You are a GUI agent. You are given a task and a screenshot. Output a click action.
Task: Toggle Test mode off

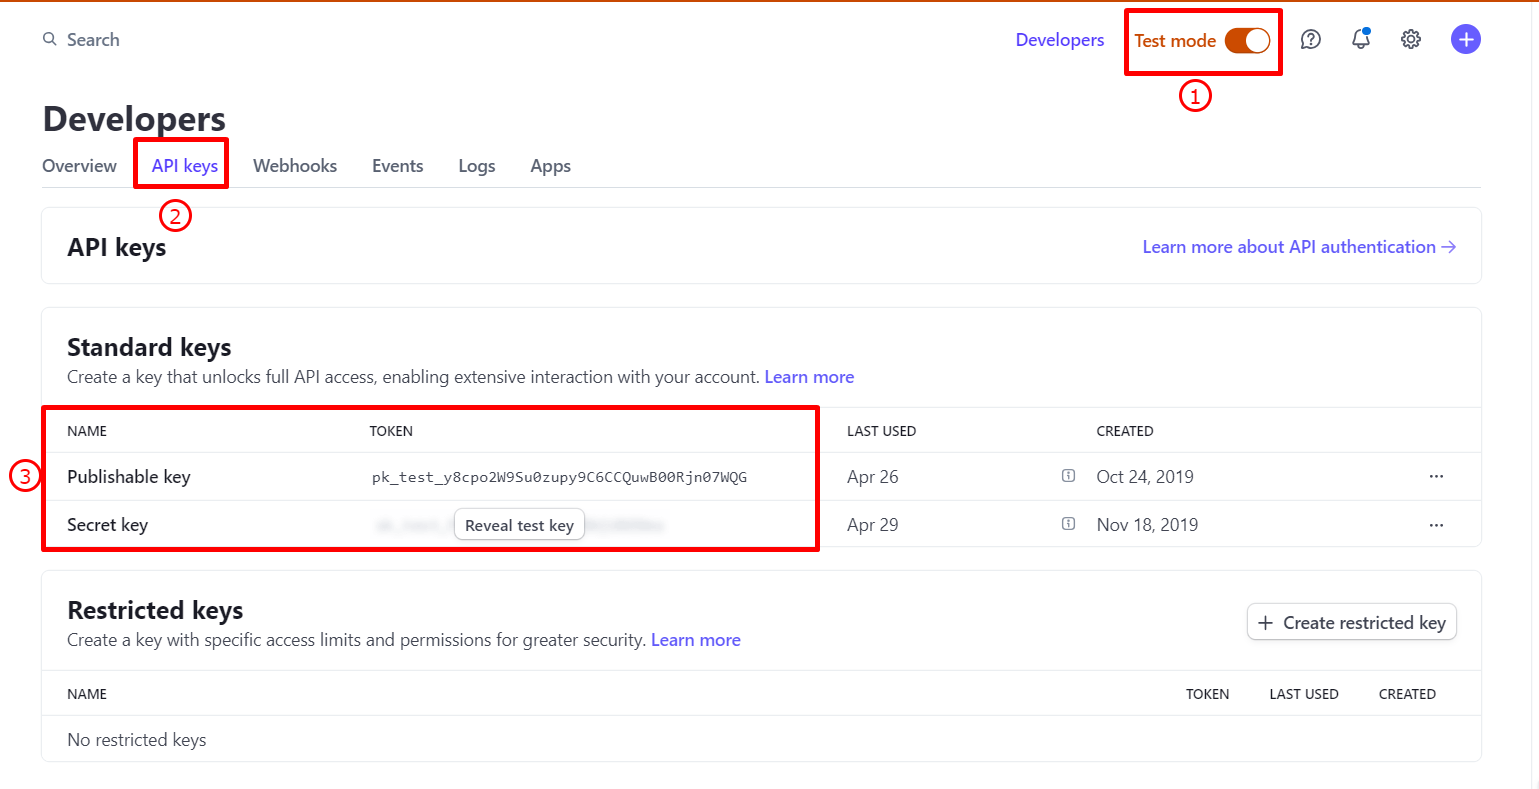(1248, 41)
